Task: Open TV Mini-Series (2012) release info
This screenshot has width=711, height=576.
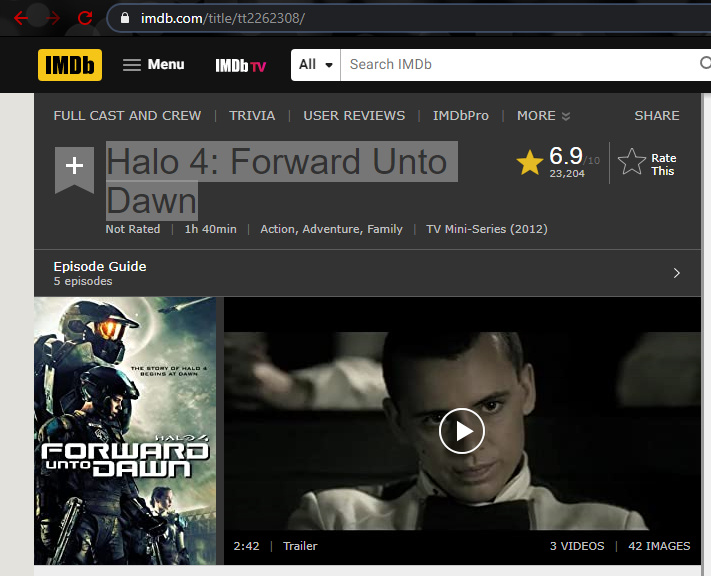Action: pyautogui.click(x=487, y=229)
